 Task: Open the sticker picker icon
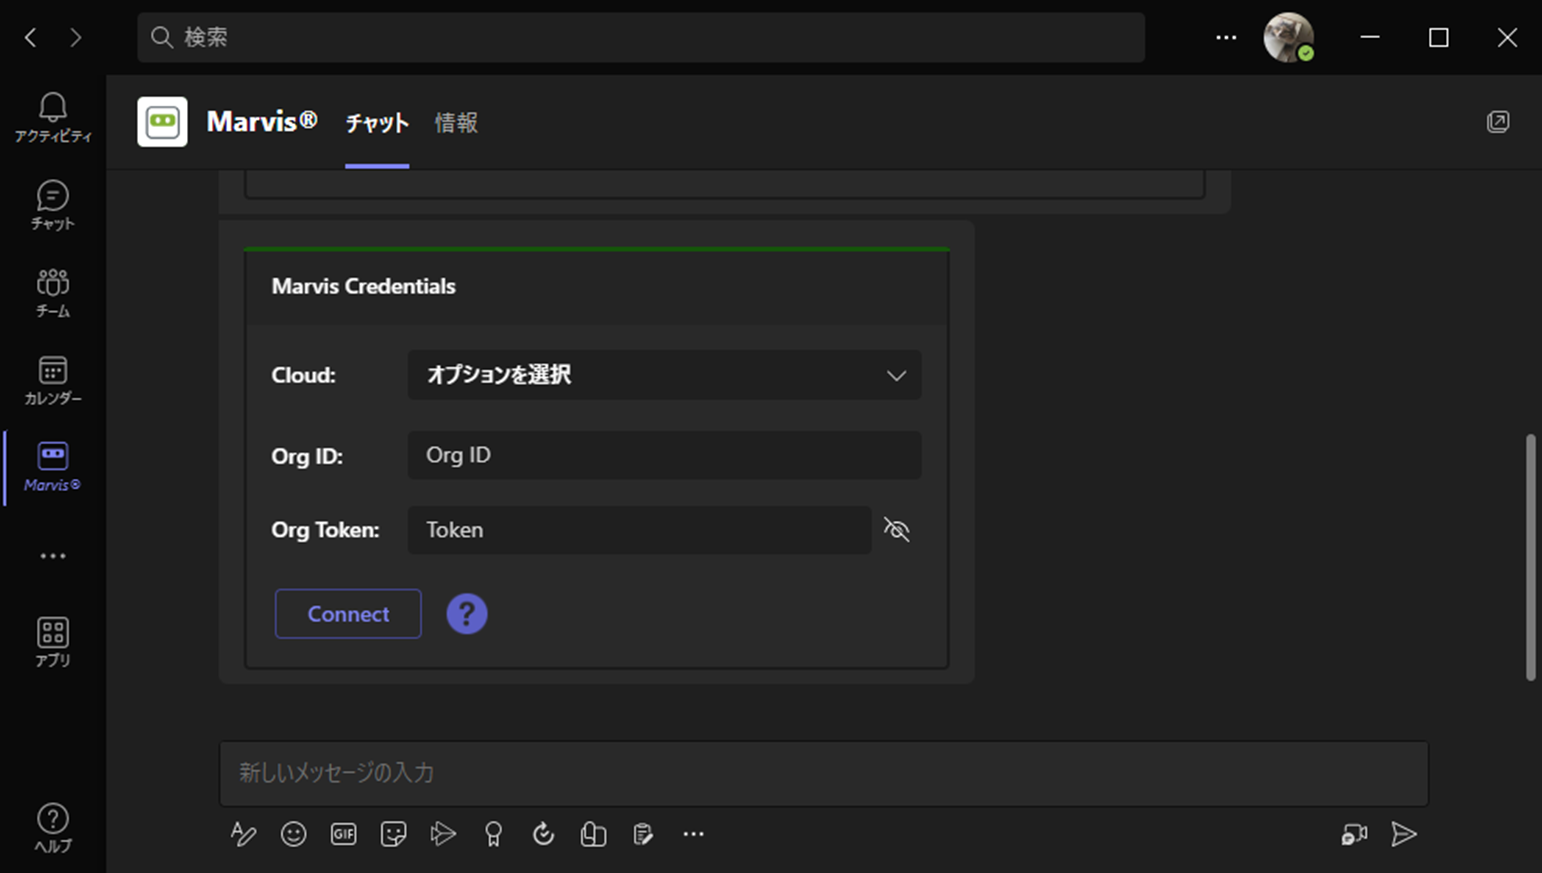click(393, 834)
